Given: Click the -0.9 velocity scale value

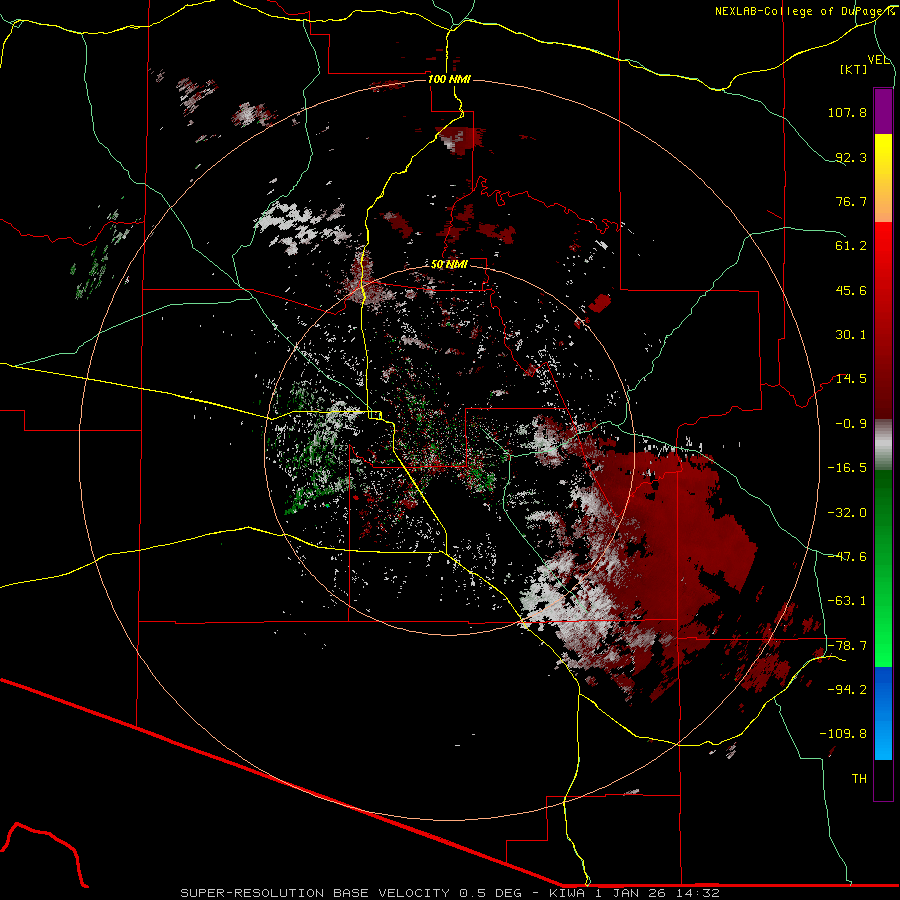Looking at the screenshot, I should [x=851, y=424].
